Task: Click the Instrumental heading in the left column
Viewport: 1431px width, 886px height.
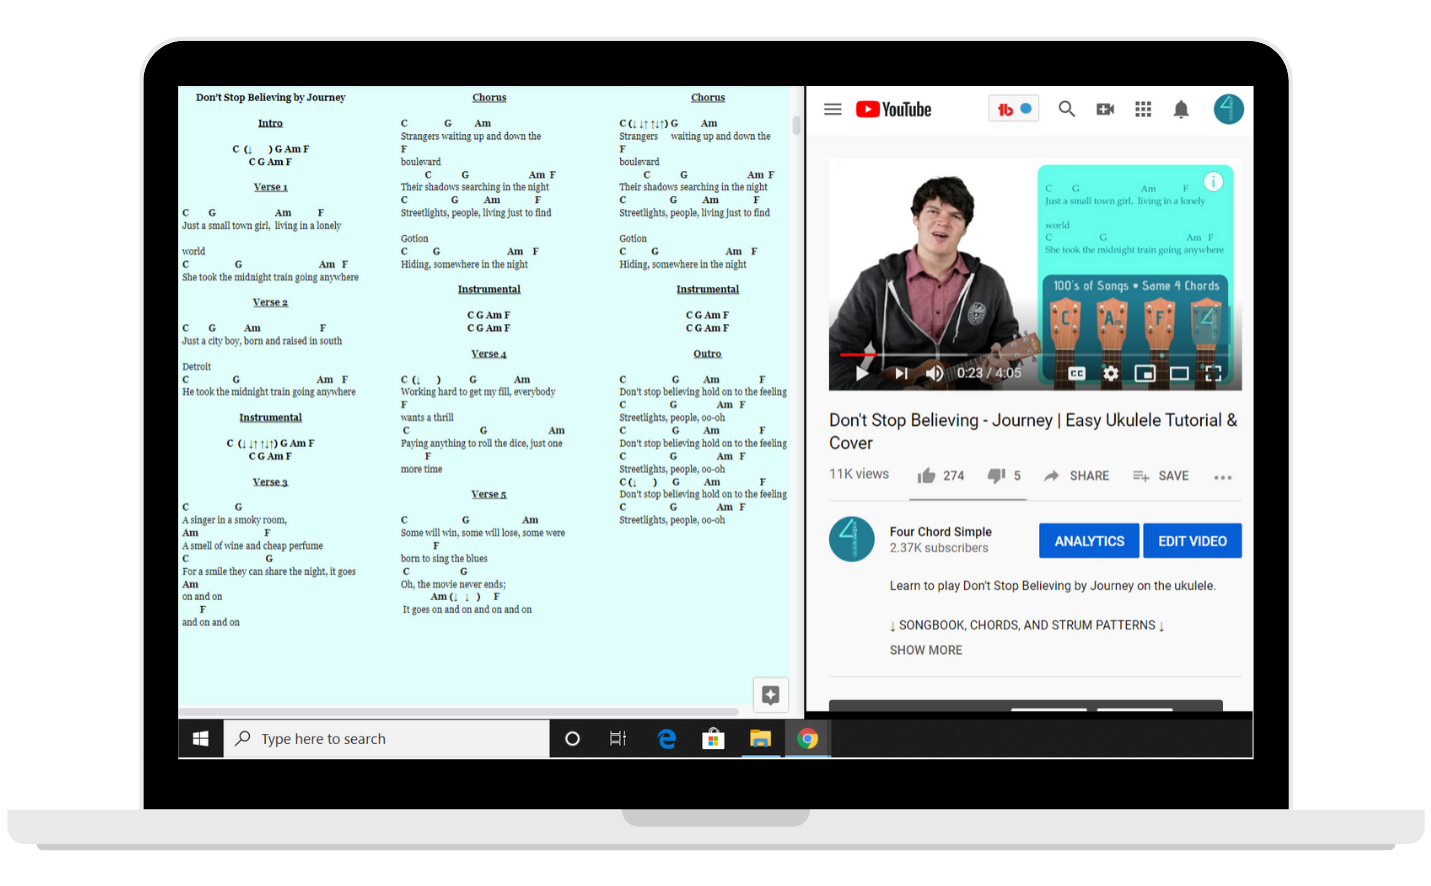Action: 270,417
